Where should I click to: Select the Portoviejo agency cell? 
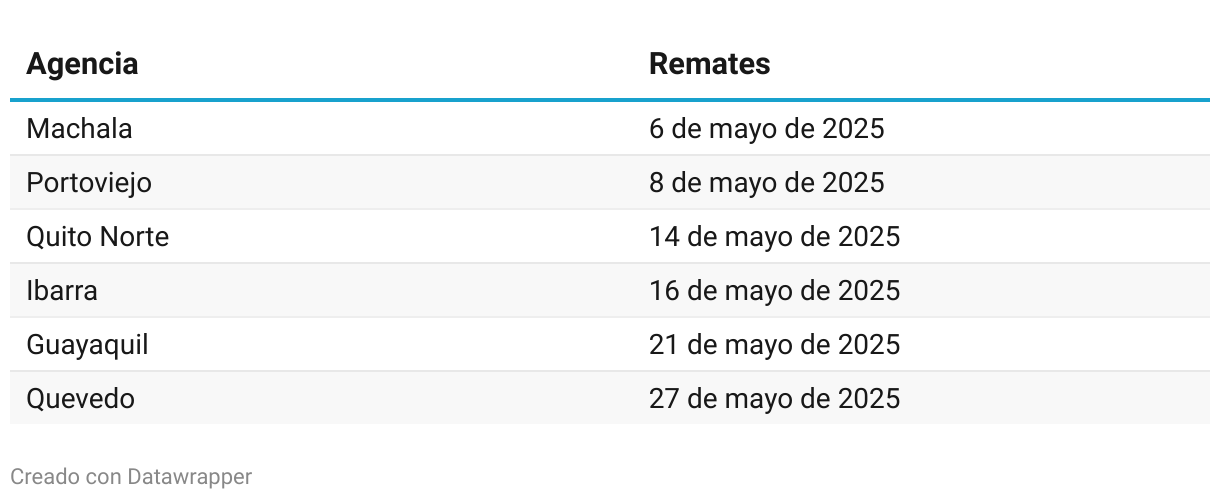pyautogui.click(x=89, y=183)
